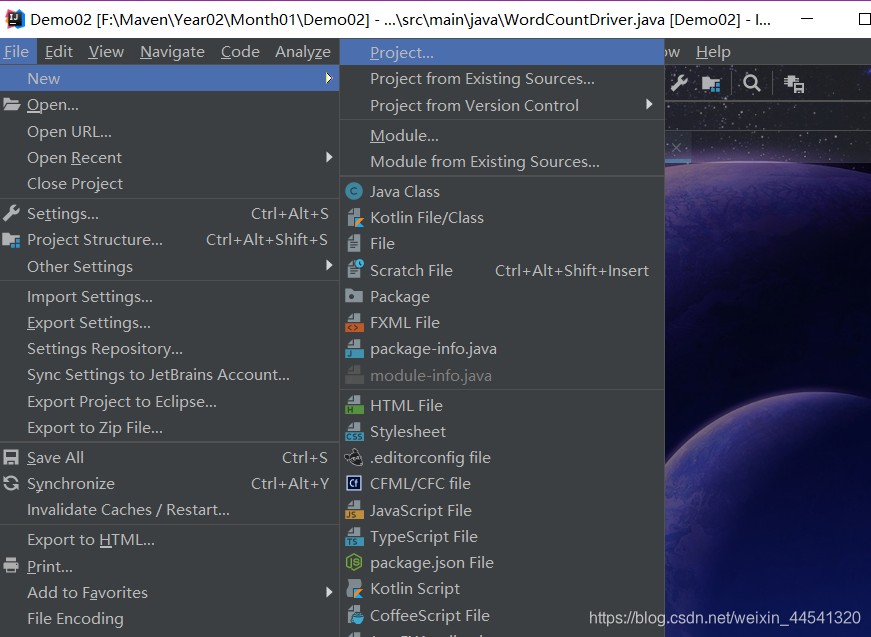Click the Kotlin Script icon

[354, 589]
